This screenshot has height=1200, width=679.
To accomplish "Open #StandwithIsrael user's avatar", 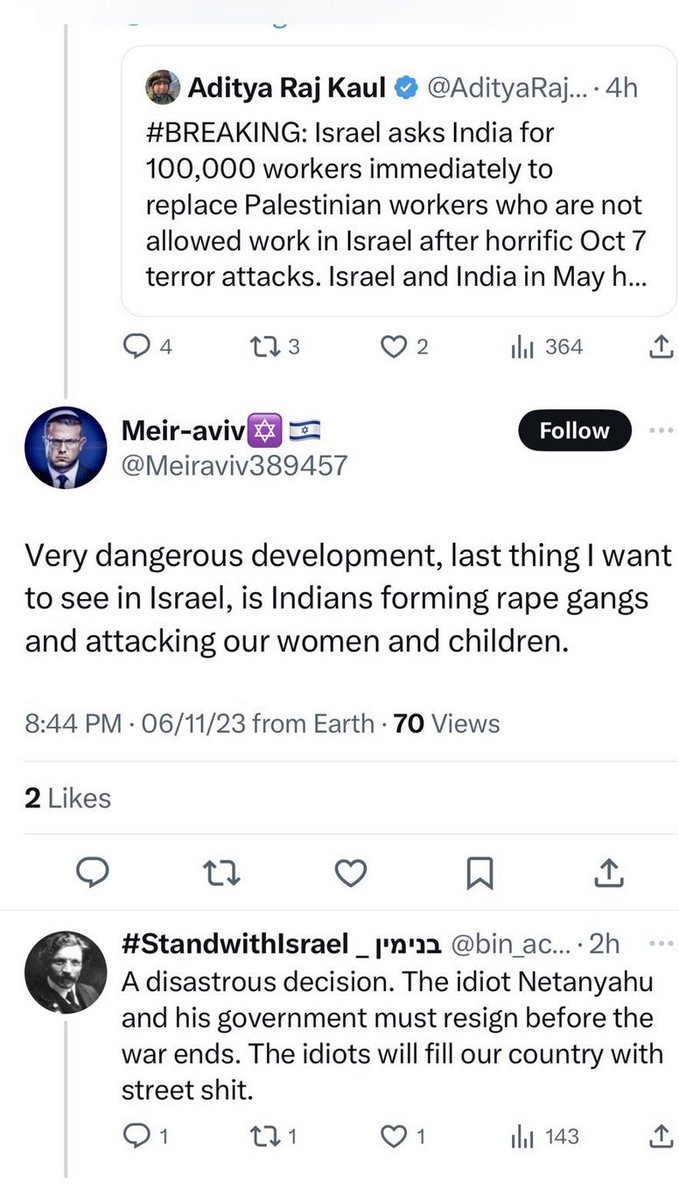I will 64,968.
